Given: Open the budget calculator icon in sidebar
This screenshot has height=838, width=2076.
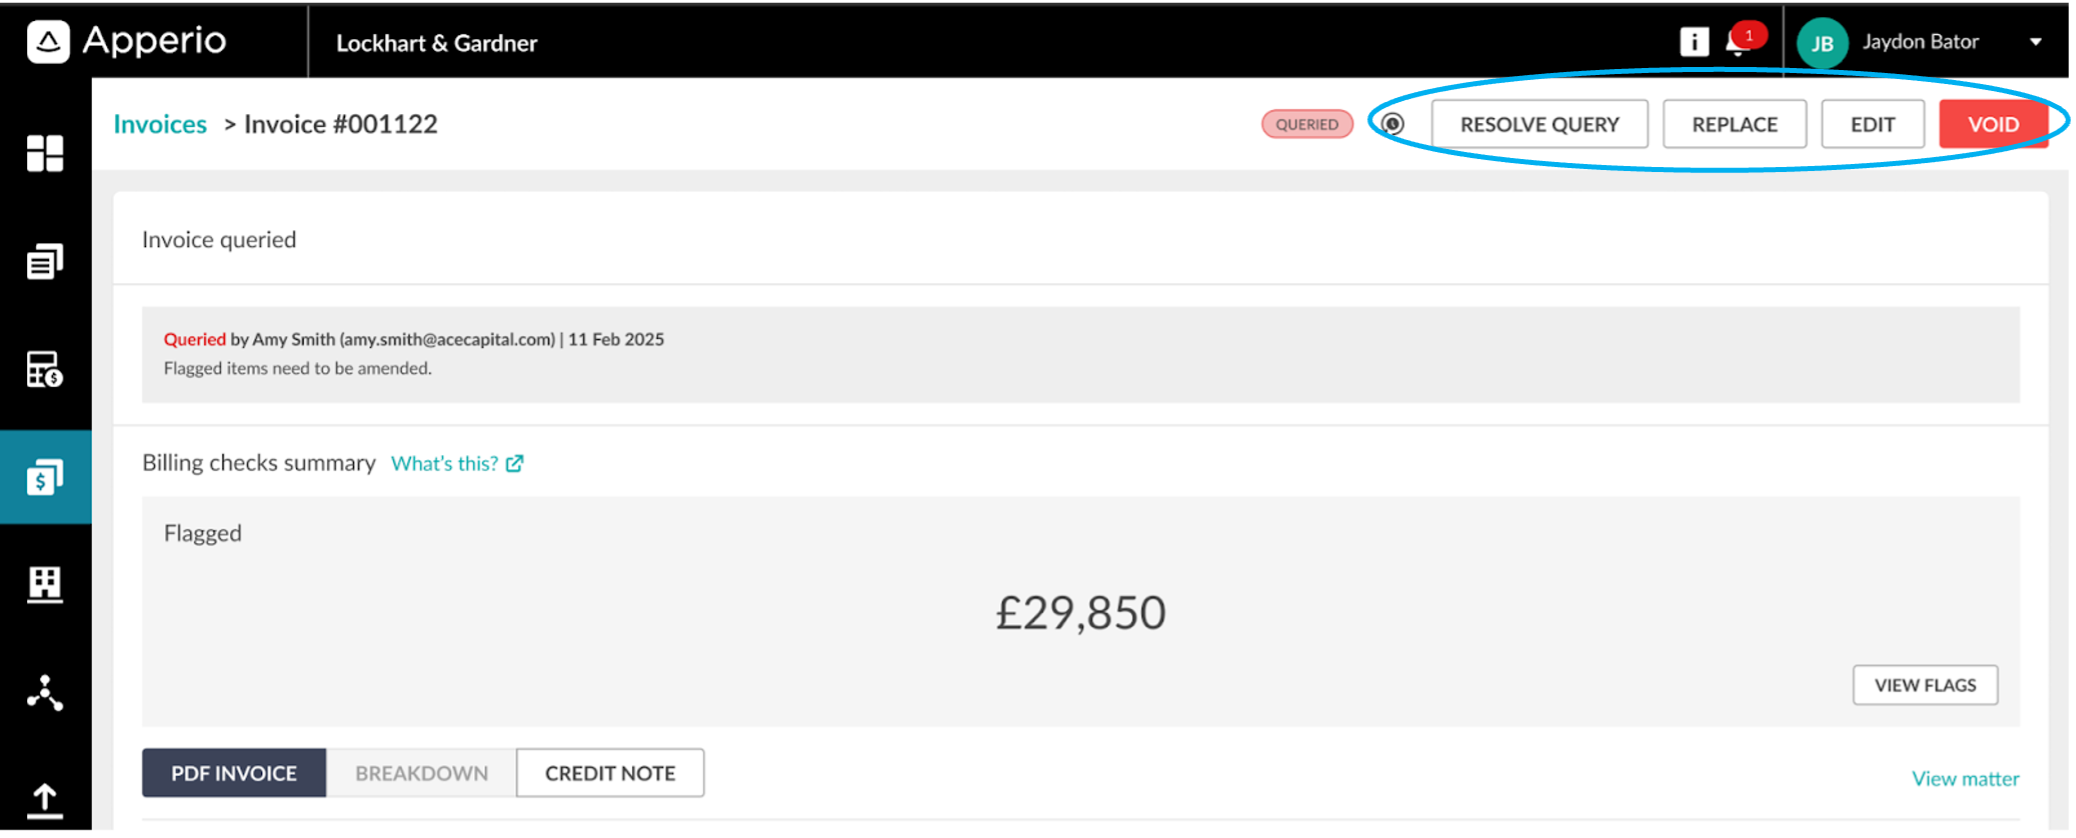Looking at the screenshot, I should point(45,369).
